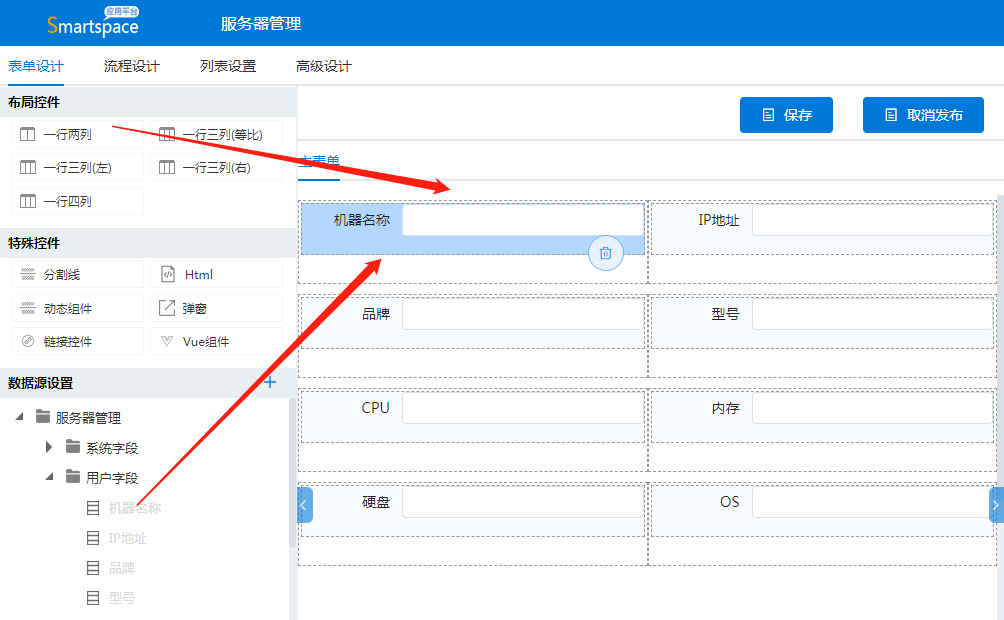
Task: Switch to the 列表设置 tab
Action: [x=228, y=66]
